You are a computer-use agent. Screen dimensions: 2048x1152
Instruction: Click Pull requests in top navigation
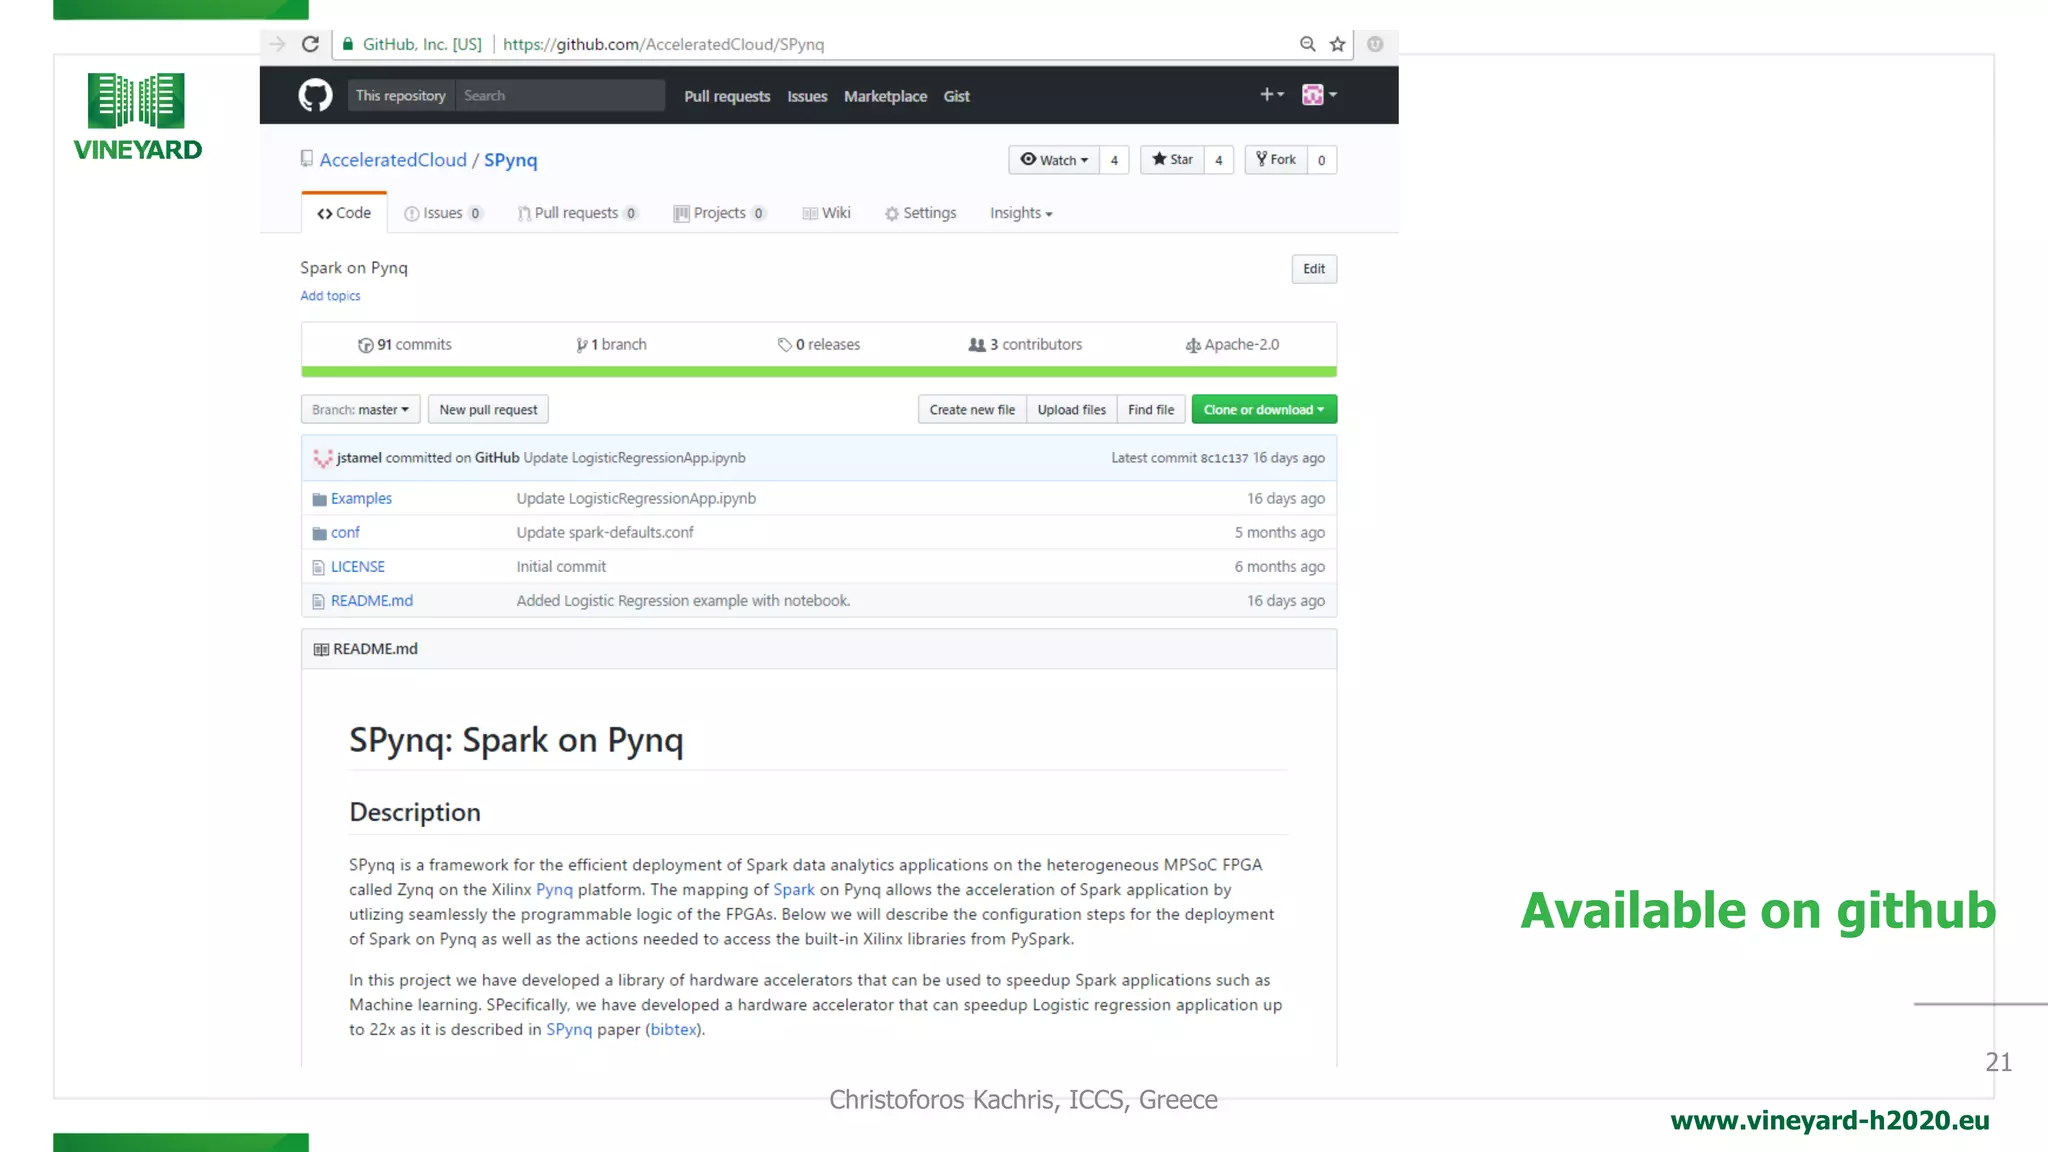pos(727,96)
